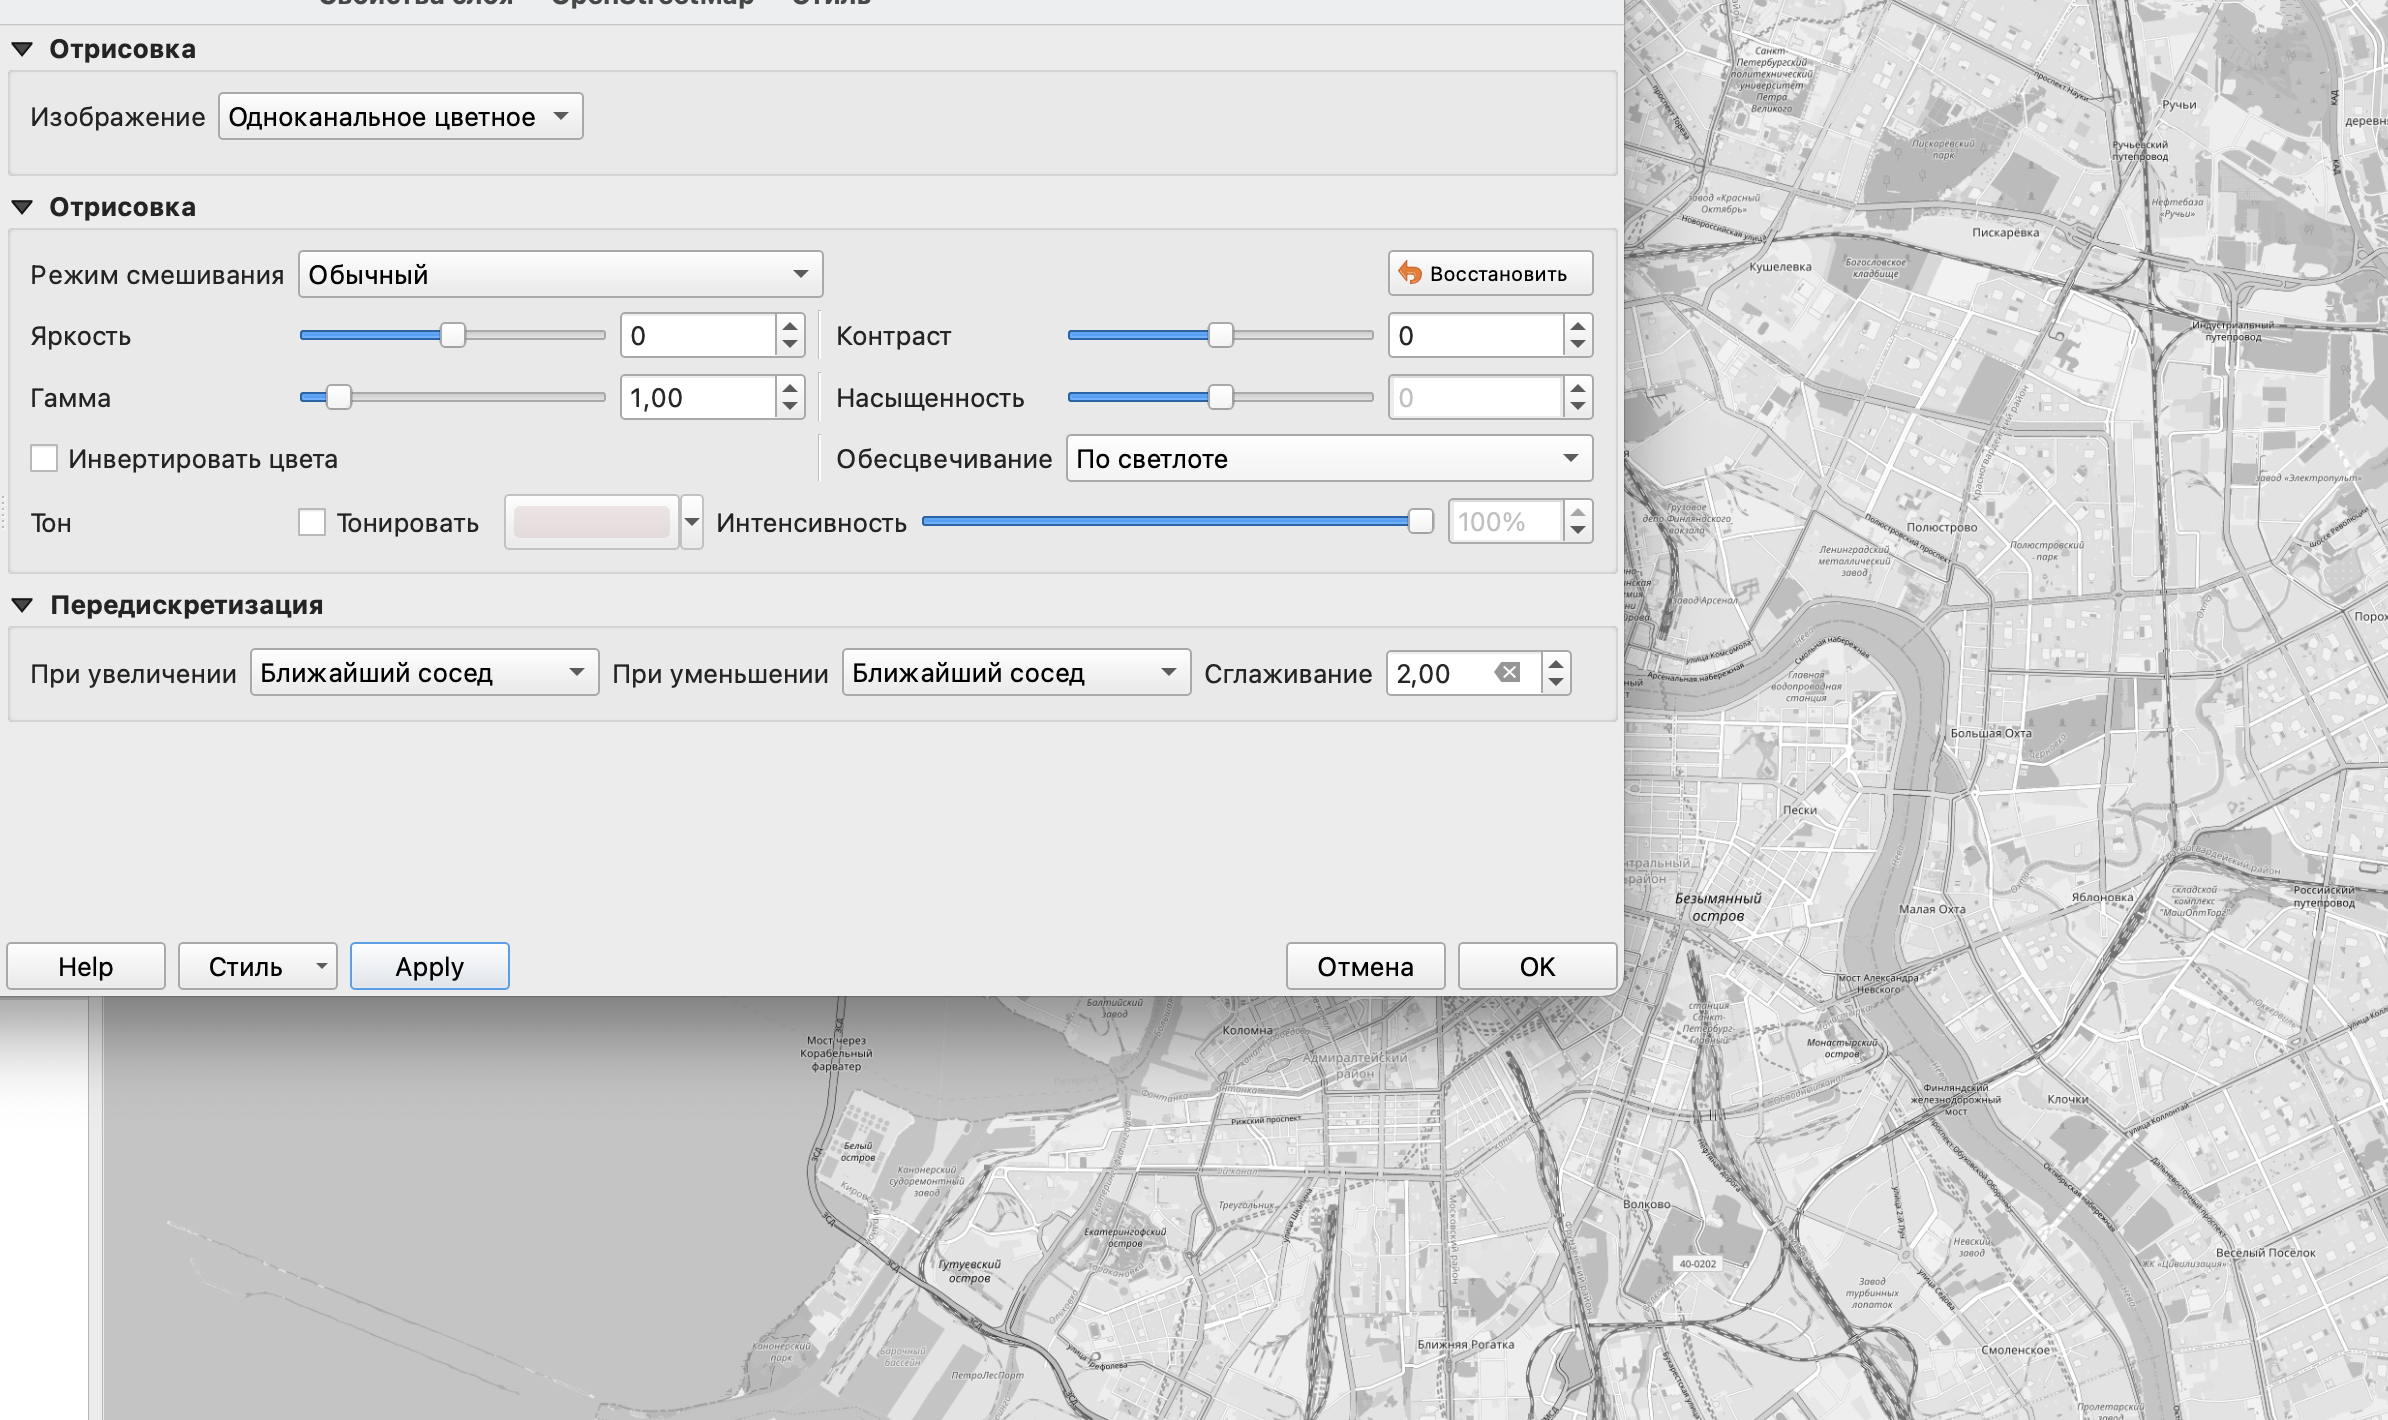This screenshot has width=2388, height=1420.
Task: Click the Apply button
Action: 429,966
